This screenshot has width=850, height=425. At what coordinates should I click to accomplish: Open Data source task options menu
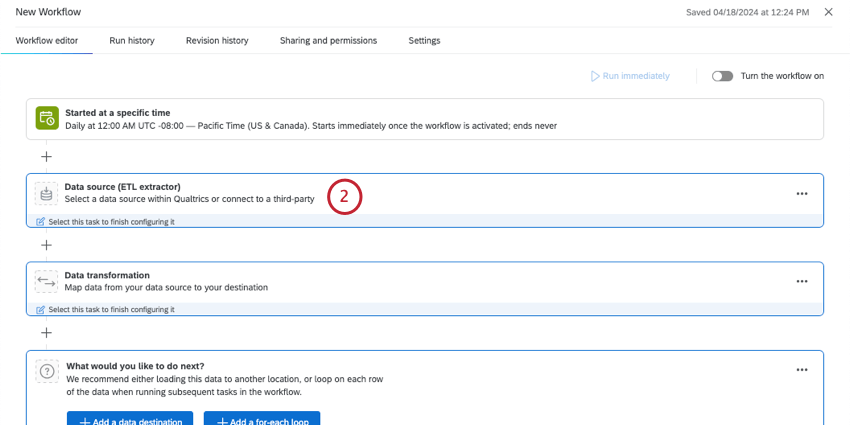pyautogui.click(x=801, y=194)
